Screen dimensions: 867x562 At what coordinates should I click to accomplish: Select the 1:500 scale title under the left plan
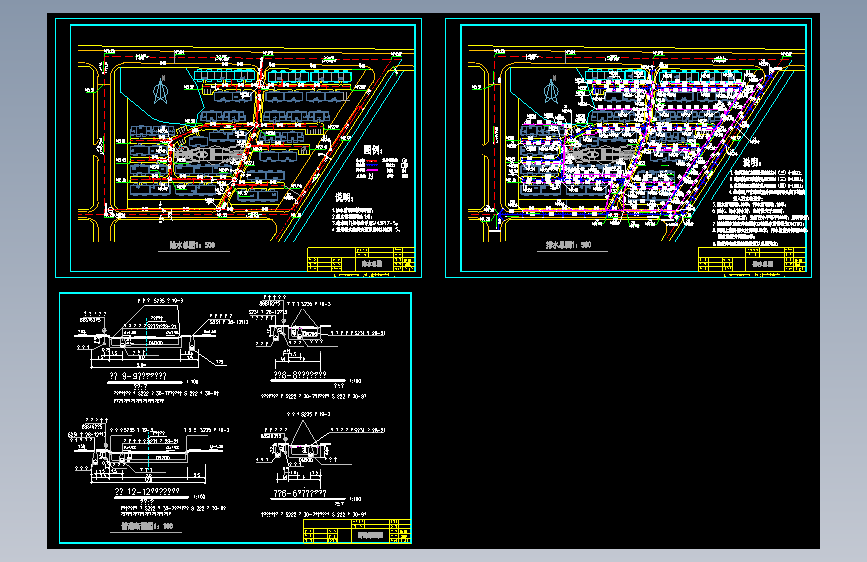point(192,245)
